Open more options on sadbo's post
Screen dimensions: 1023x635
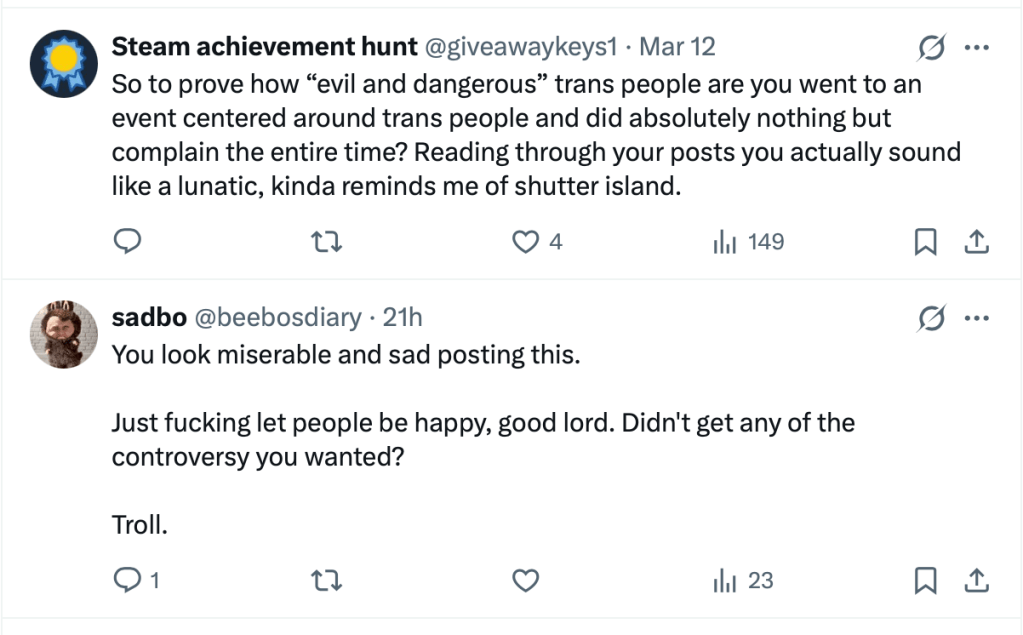976,318
